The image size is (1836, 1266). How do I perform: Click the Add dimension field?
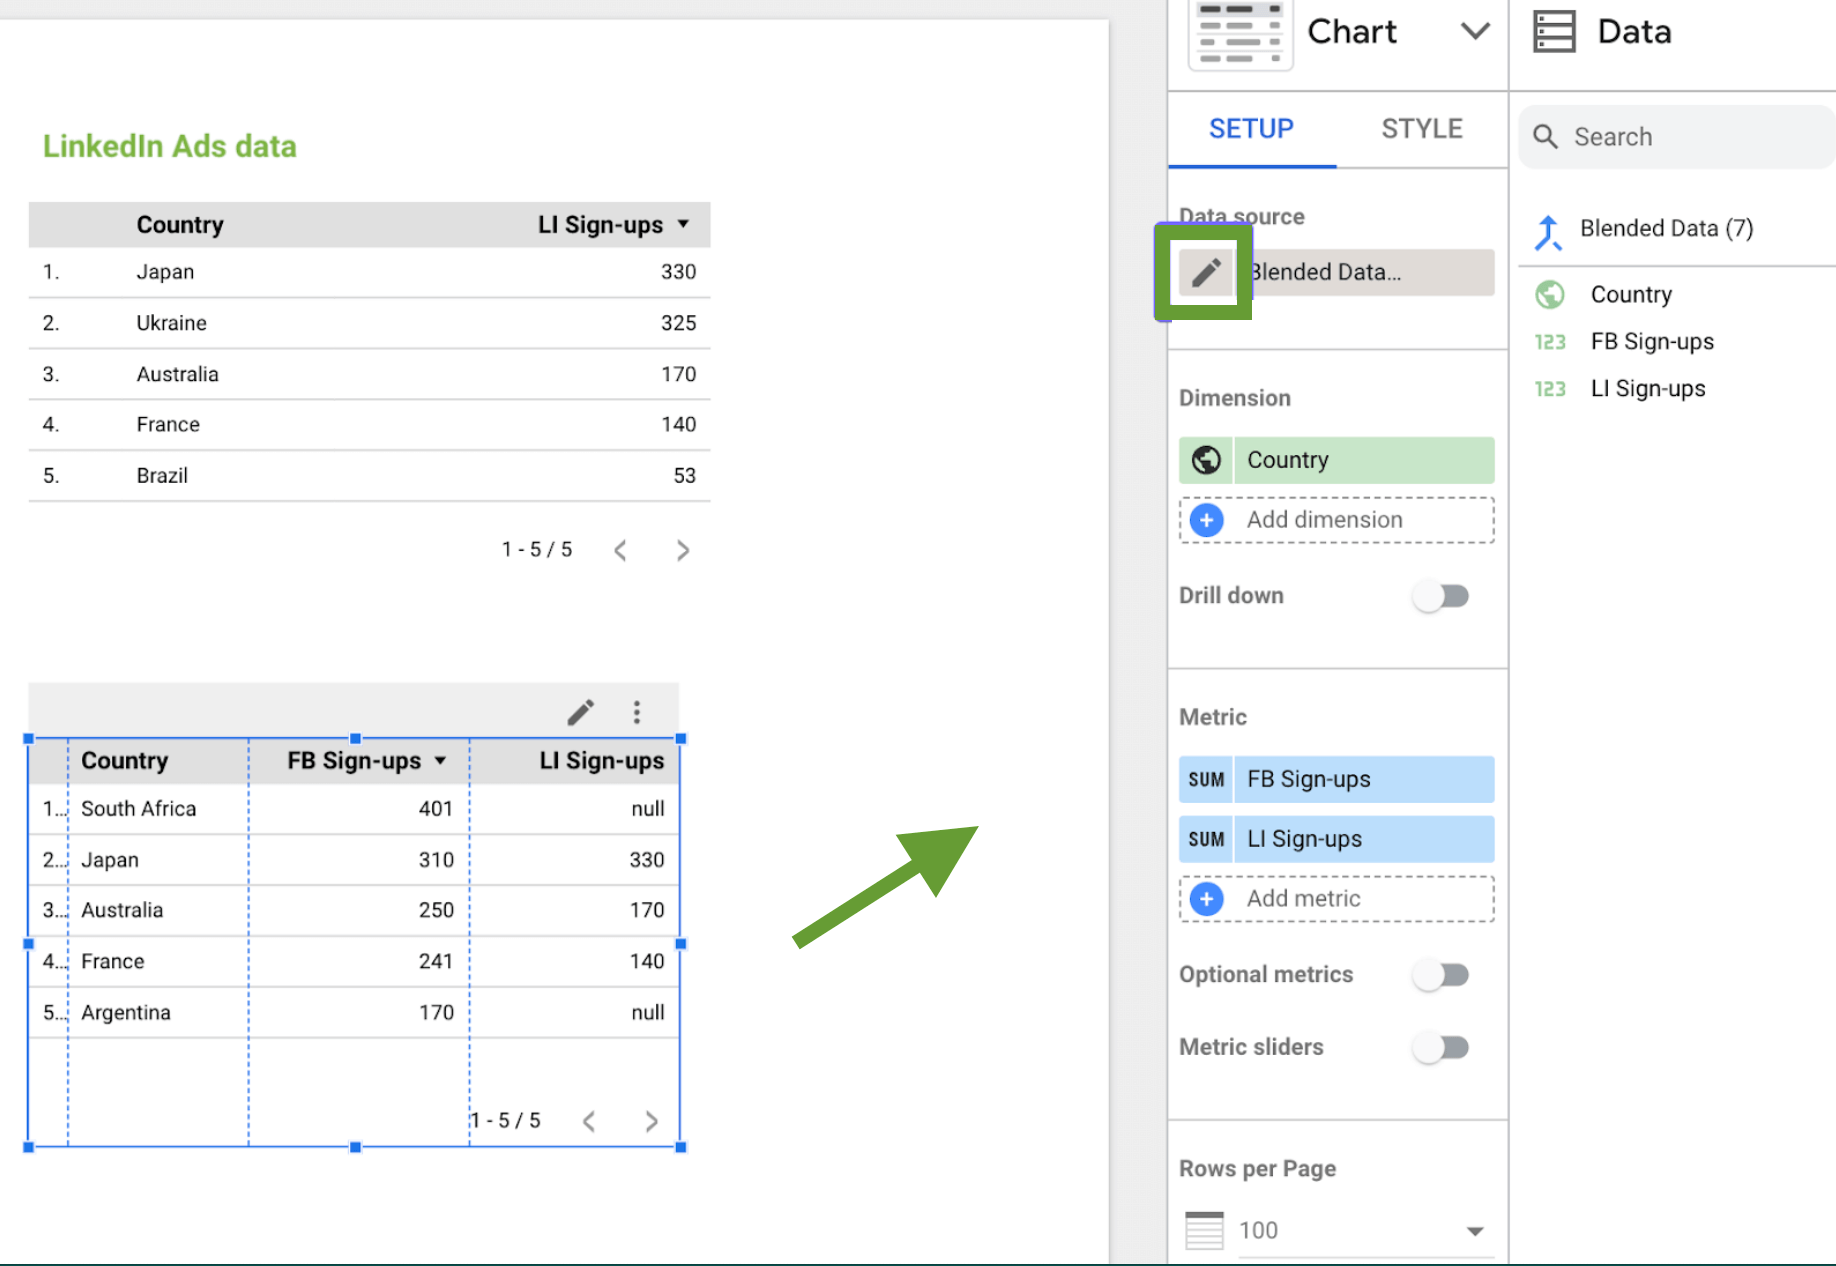tap(1337, 520)
